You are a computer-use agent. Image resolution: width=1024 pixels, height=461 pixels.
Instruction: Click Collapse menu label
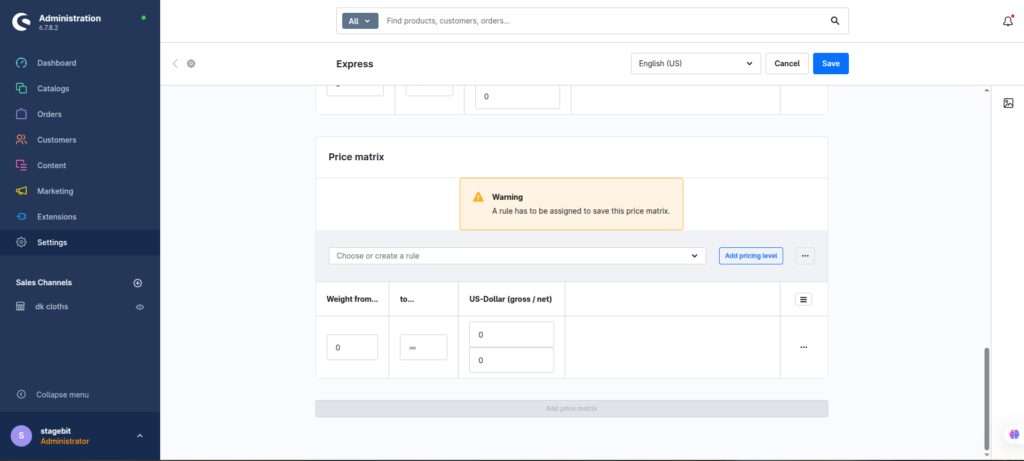63,394
